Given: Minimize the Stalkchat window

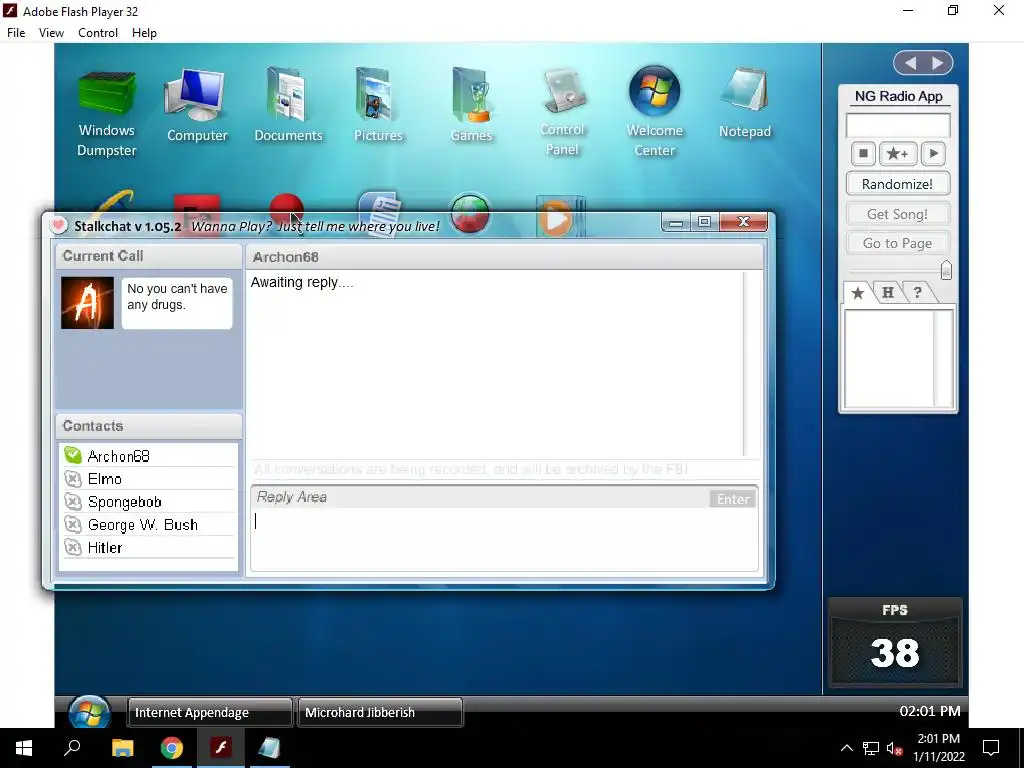Looking at the screenshot, I should click(x=676, y=223).
